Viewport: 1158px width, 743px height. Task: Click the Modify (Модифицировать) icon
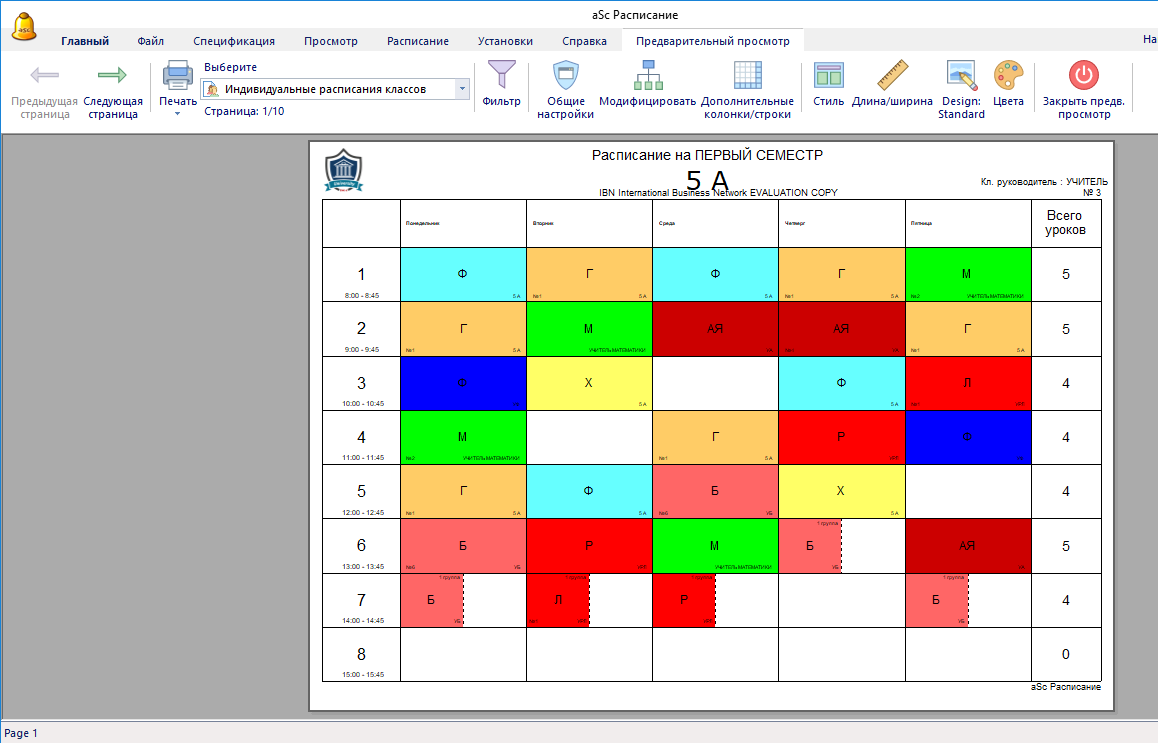coord(647,76)
